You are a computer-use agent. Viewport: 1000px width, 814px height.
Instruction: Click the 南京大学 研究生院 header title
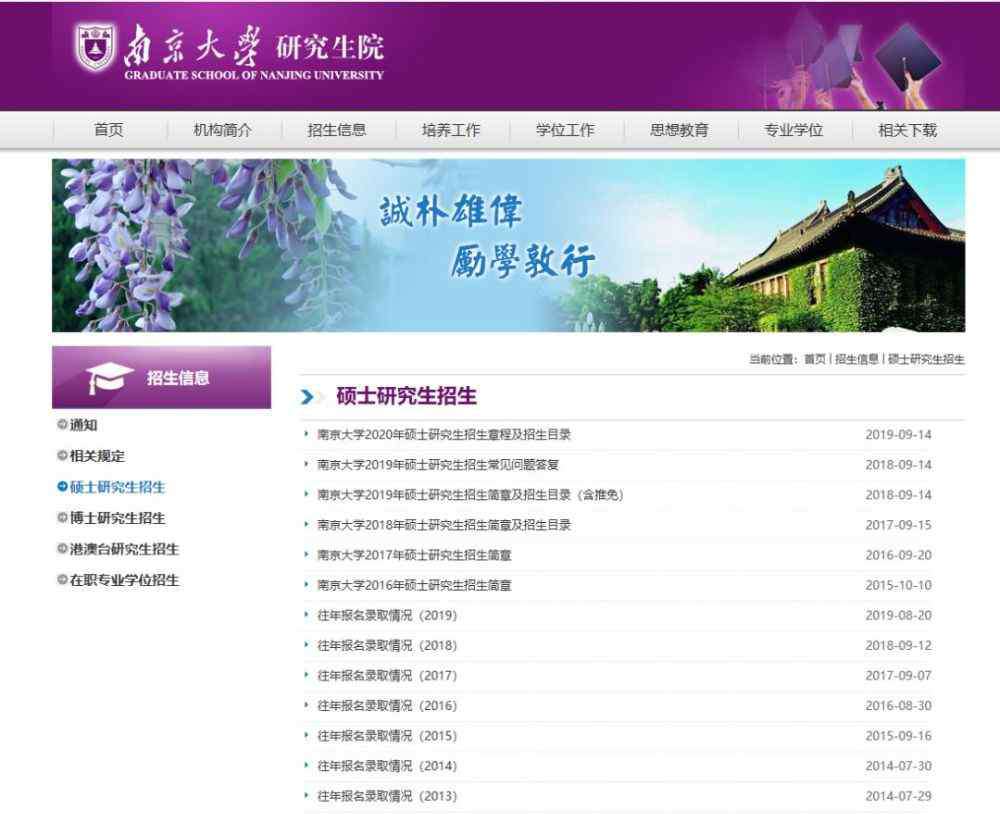point(254,46)
